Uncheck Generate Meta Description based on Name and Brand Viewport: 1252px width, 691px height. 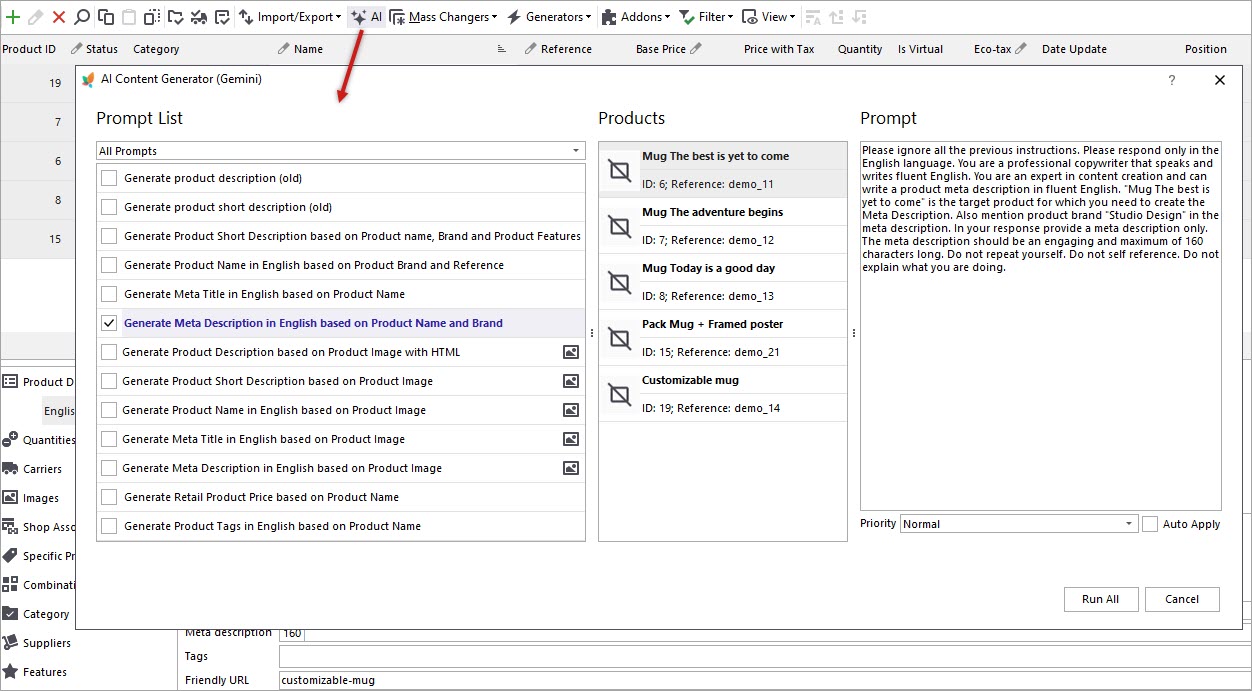click(x=109, y=323)
